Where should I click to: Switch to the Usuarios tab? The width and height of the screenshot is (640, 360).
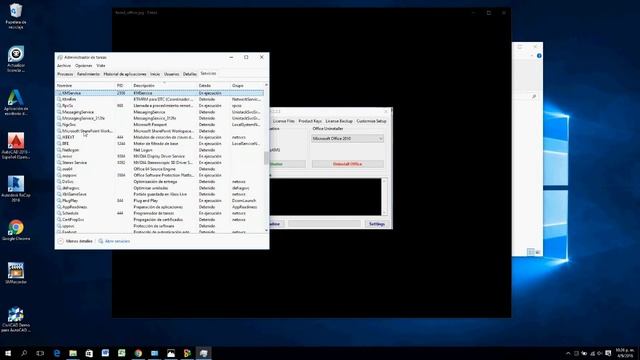(x=171, y=74)
